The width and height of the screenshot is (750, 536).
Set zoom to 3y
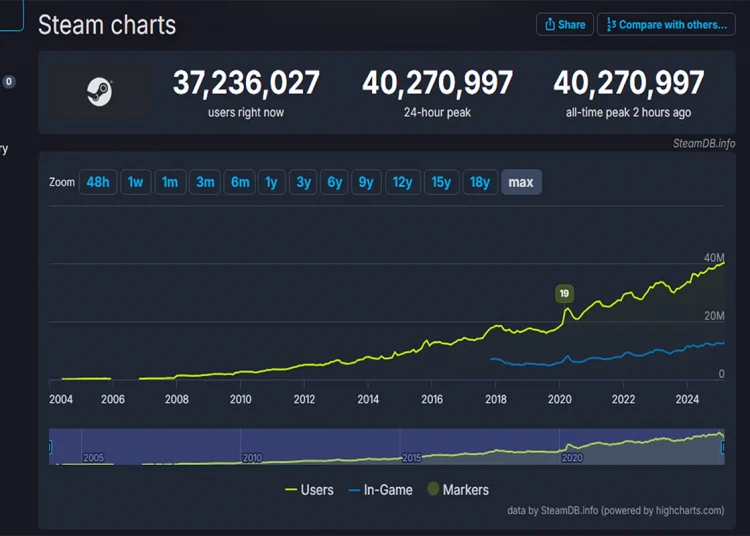point(303,182)
